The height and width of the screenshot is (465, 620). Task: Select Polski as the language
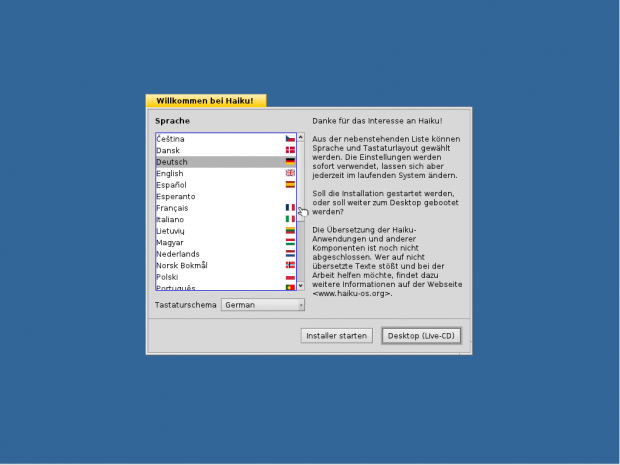168,277
